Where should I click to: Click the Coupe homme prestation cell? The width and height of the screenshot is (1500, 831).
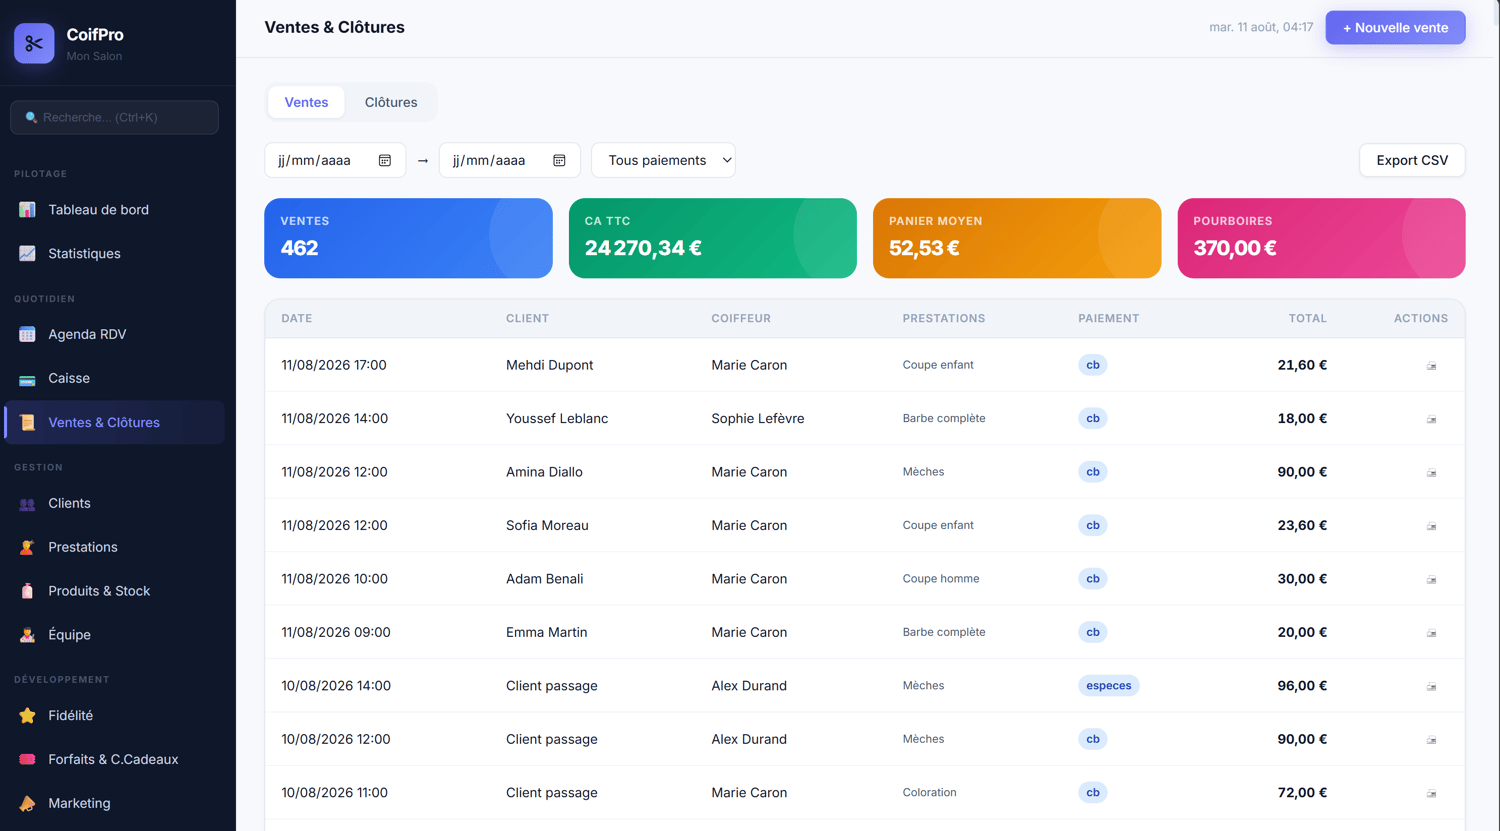click(941, 579)
